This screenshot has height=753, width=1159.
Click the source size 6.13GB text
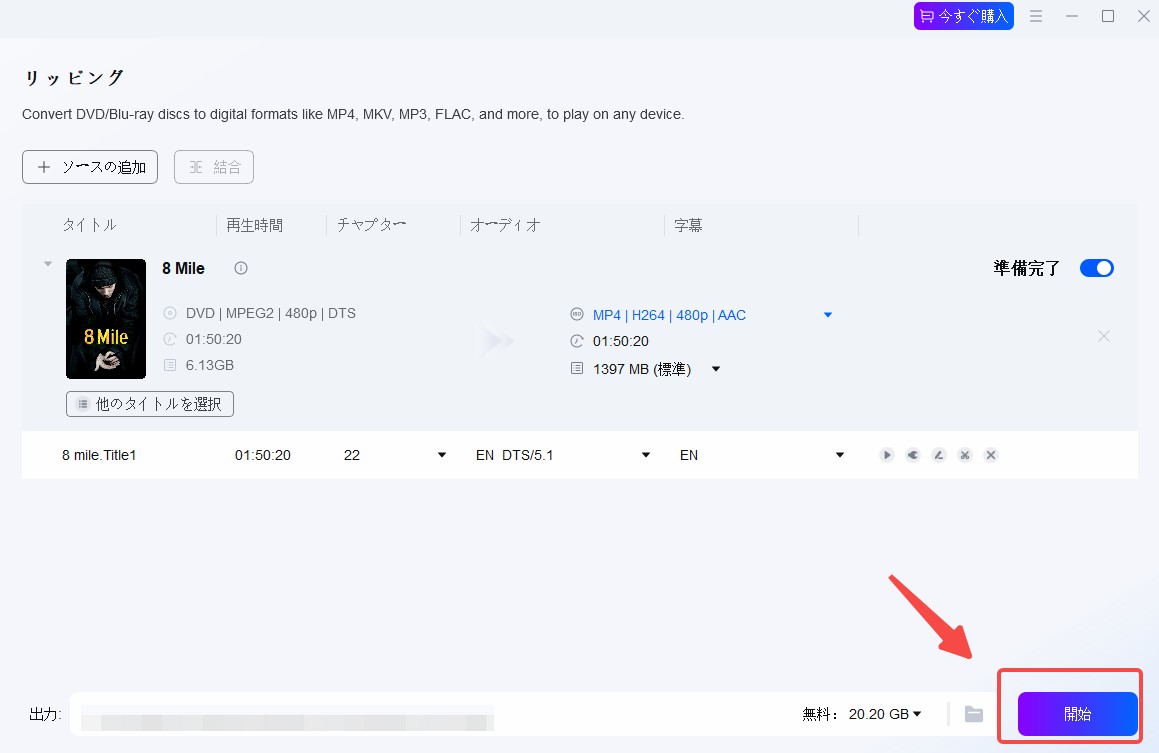point(210,365)
